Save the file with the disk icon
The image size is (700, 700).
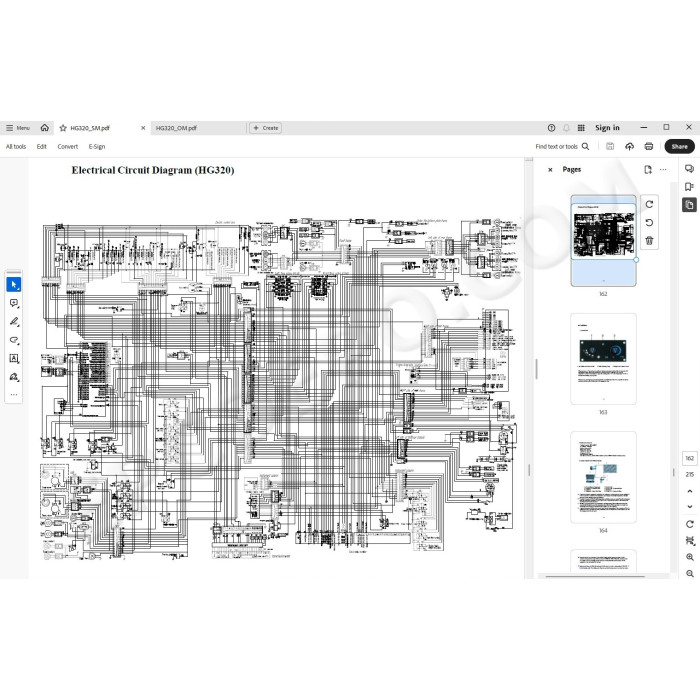(x=610, y=146)
